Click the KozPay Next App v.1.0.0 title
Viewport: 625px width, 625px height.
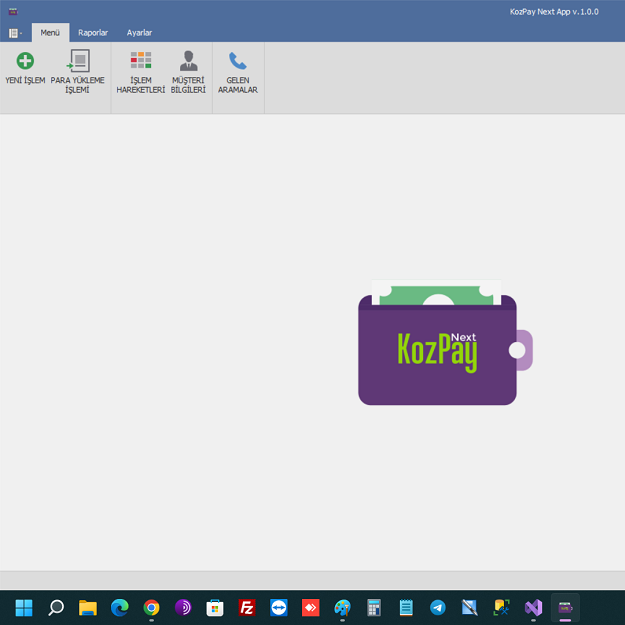[554, 12]
